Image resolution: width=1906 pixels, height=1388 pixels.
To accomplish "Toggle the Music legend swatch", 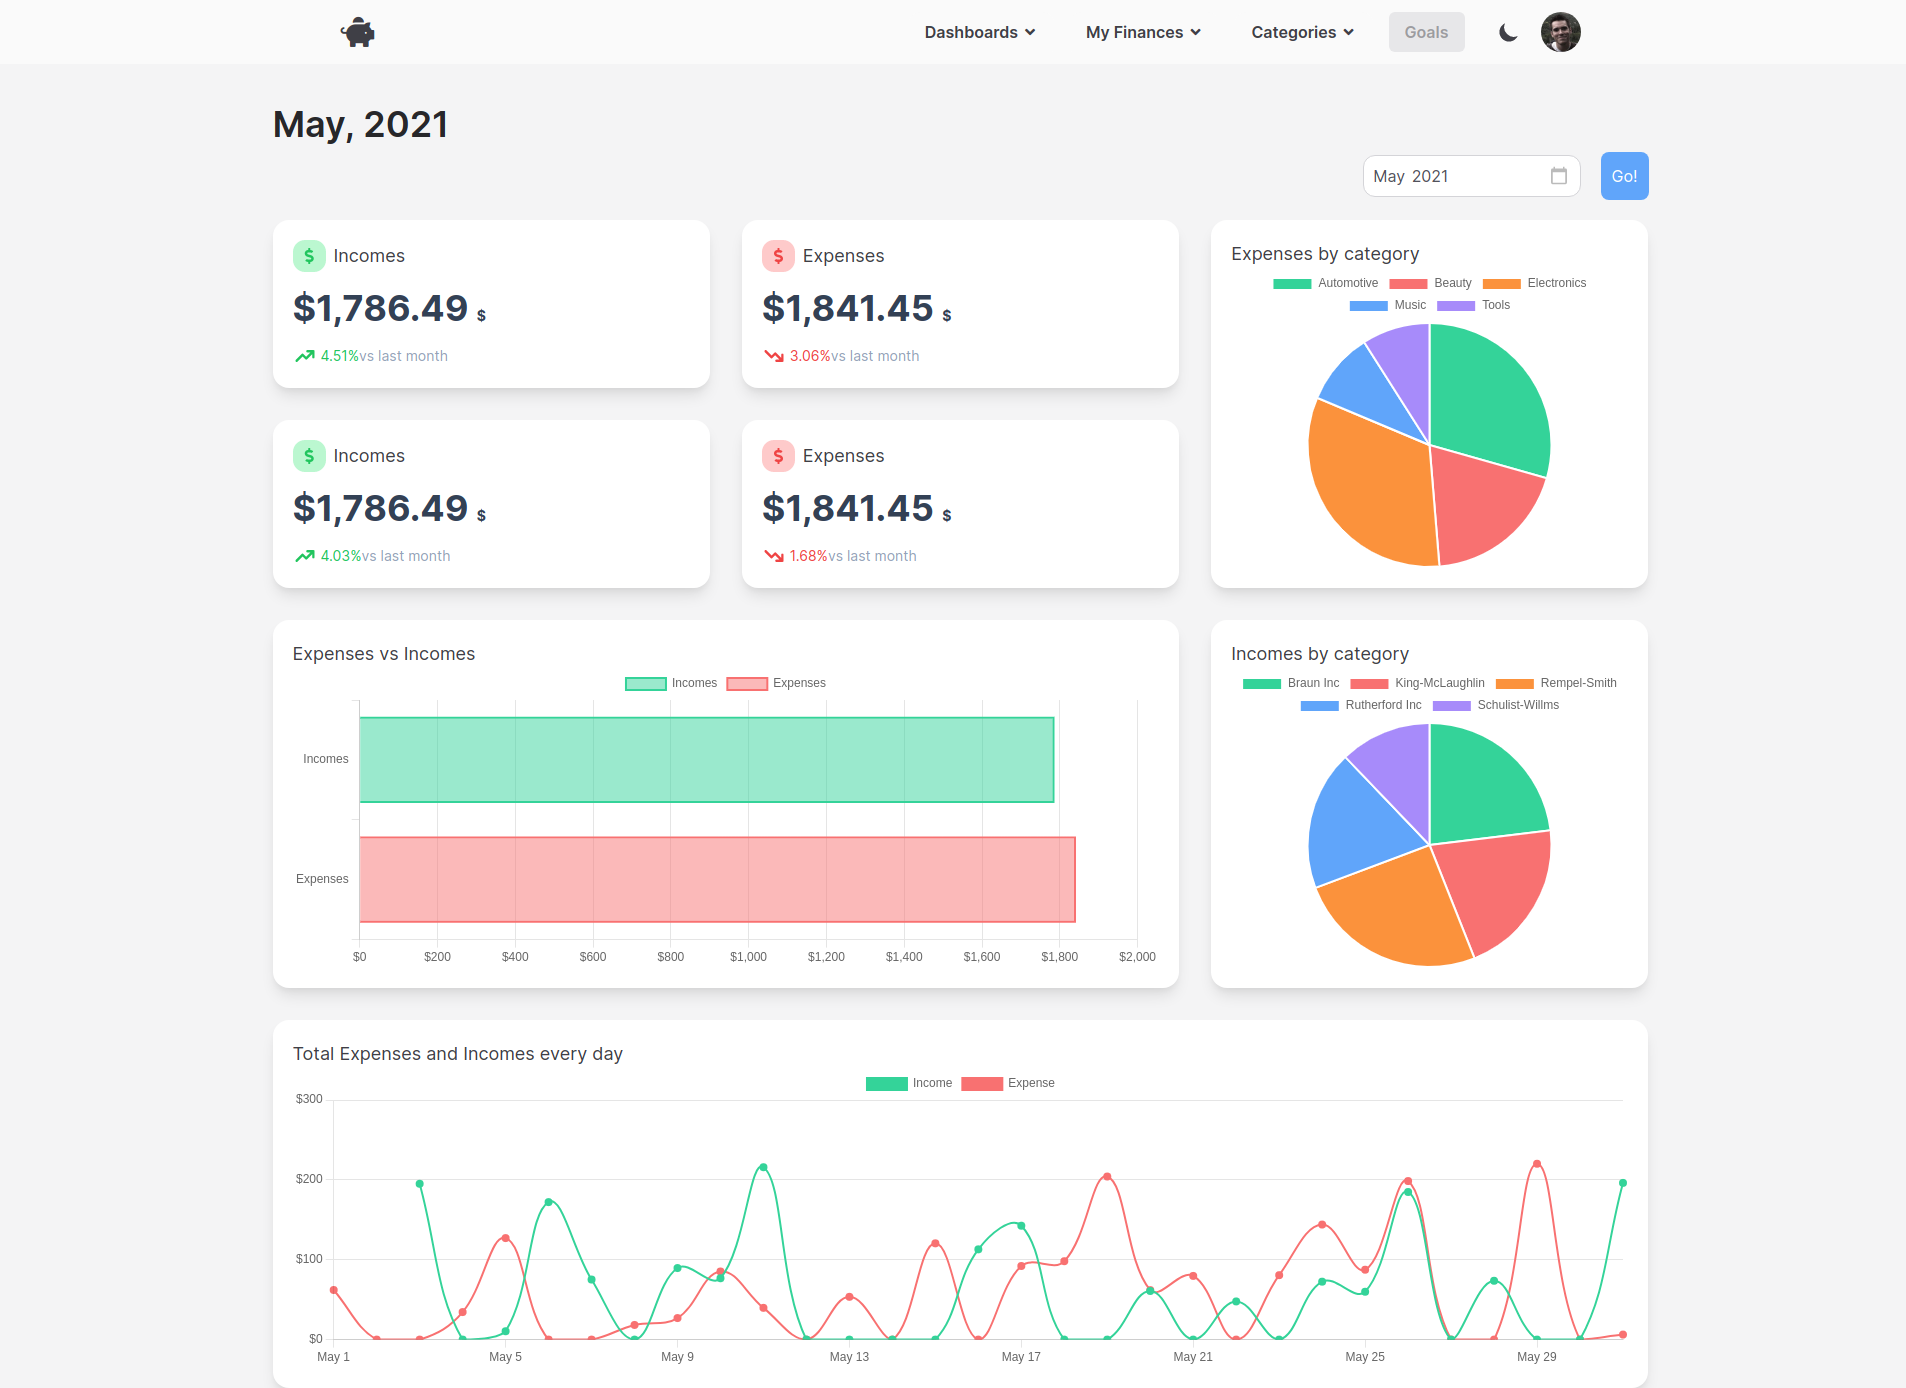I will (x=1368, y=306).
